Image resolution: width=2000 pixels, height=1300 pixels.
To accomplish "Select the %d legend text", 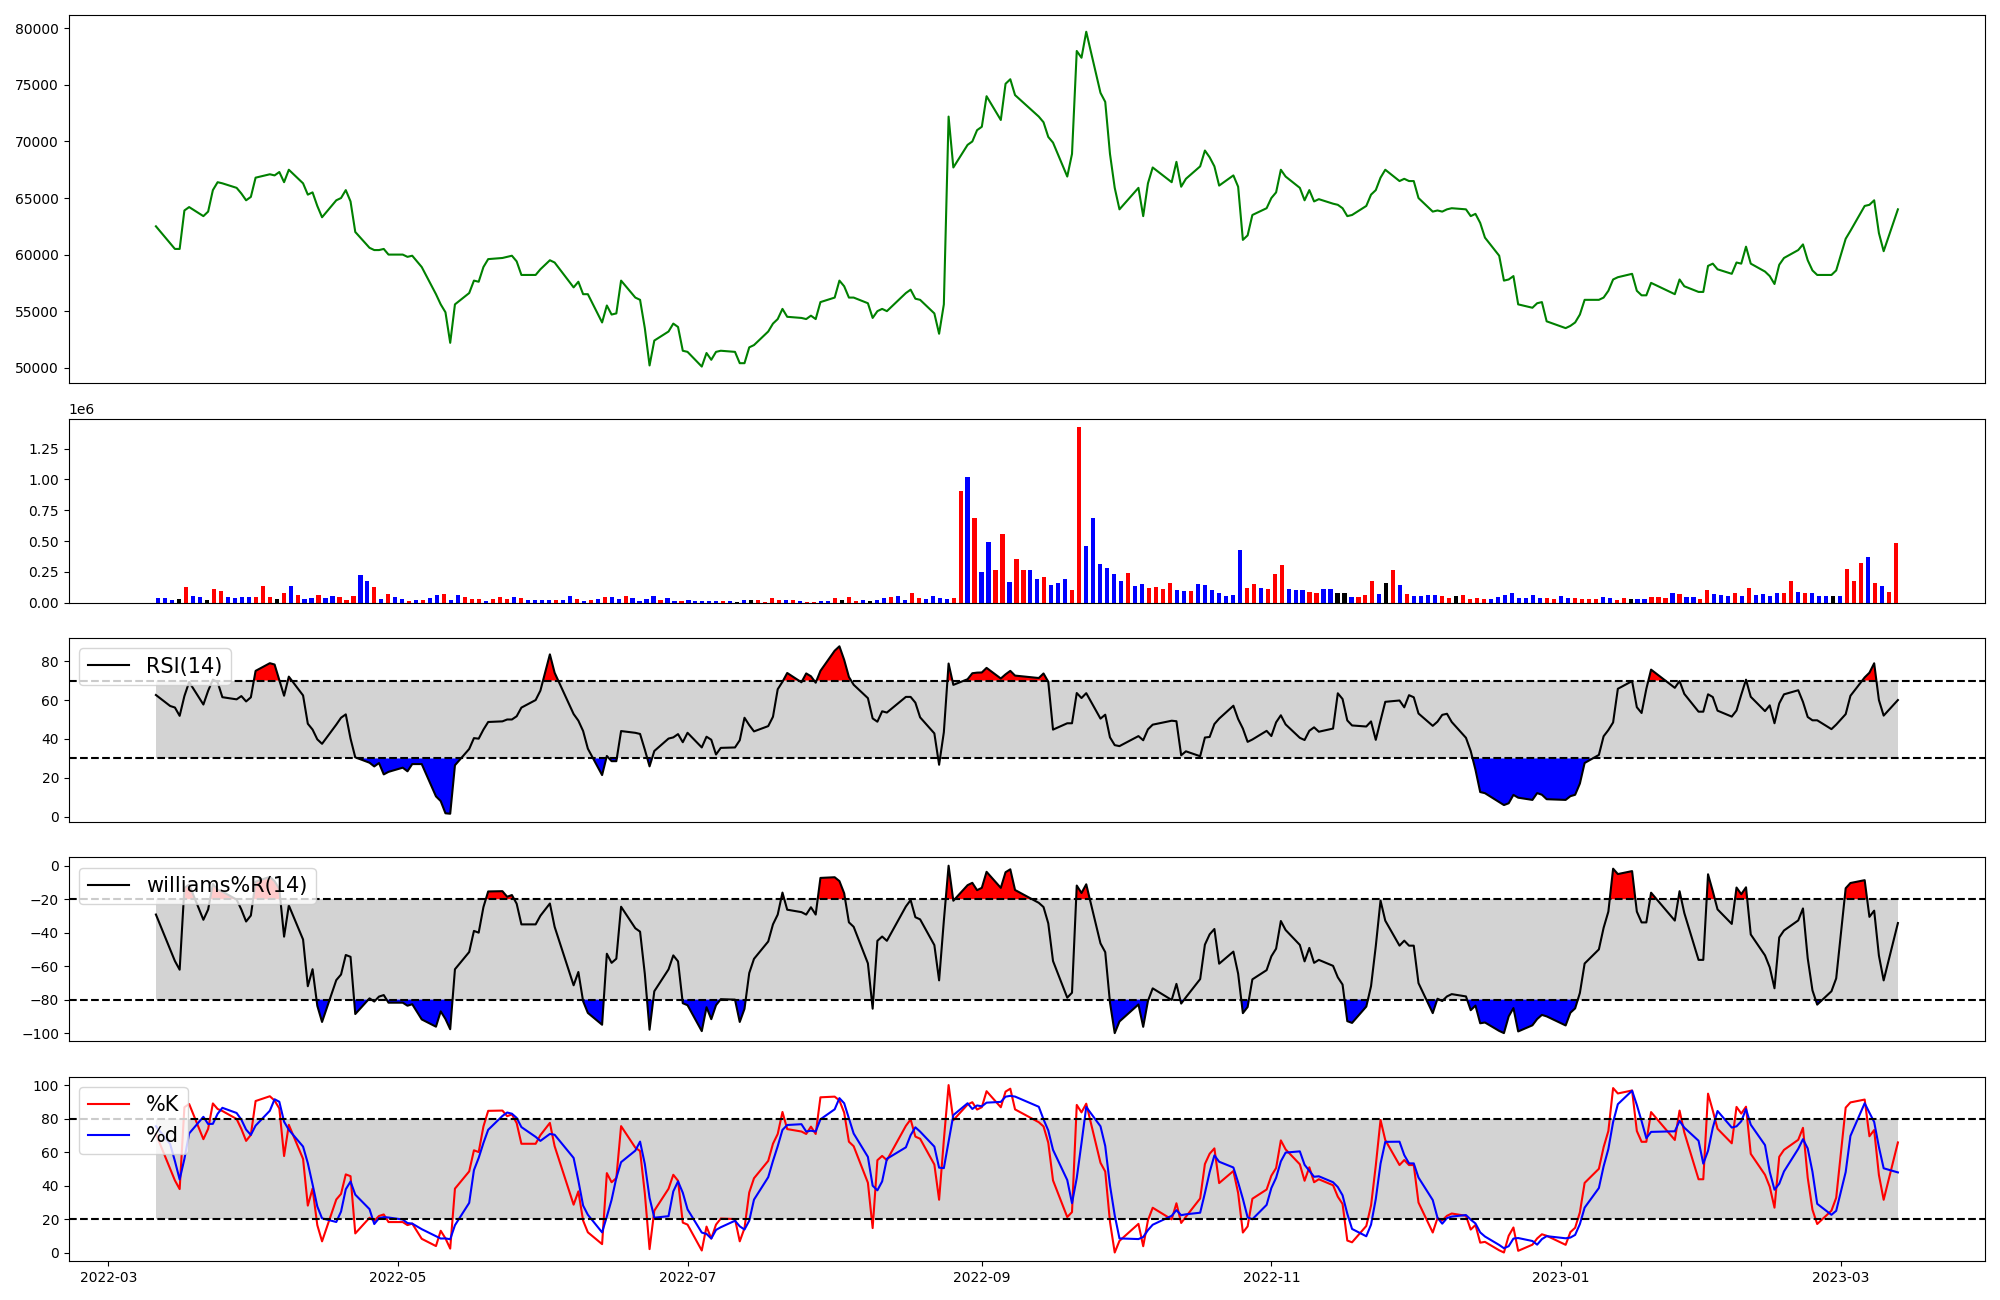I will (x=162, y=1135).
